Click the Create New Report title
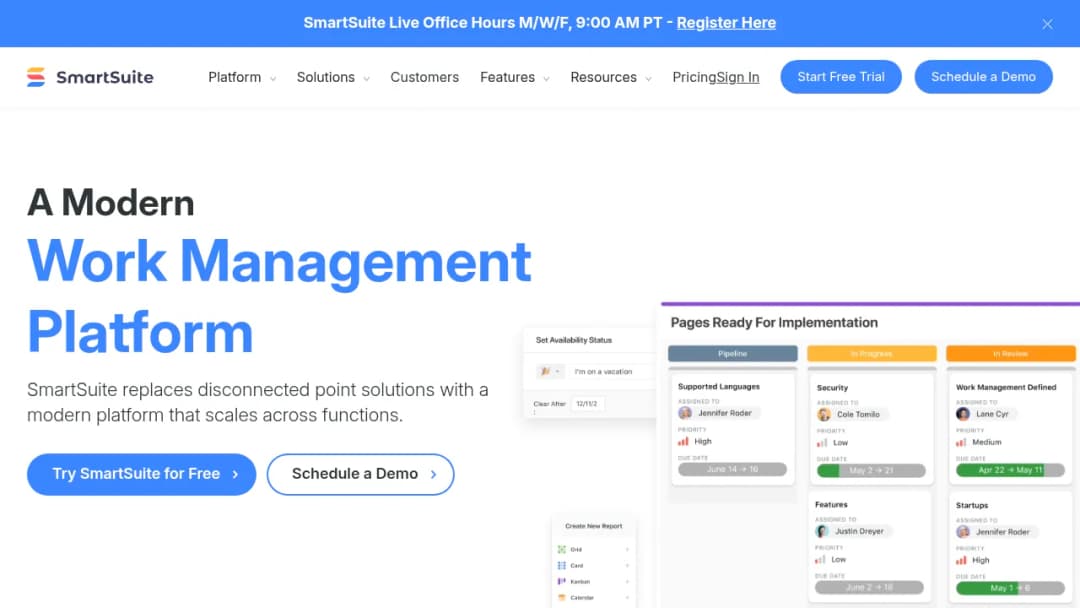1080x608 pixels. tap(594, 525)
